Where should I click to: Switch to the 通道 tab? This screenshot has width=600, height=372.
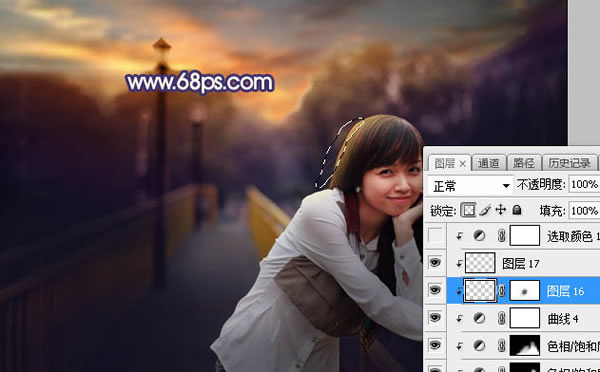(x=489, y=163)
